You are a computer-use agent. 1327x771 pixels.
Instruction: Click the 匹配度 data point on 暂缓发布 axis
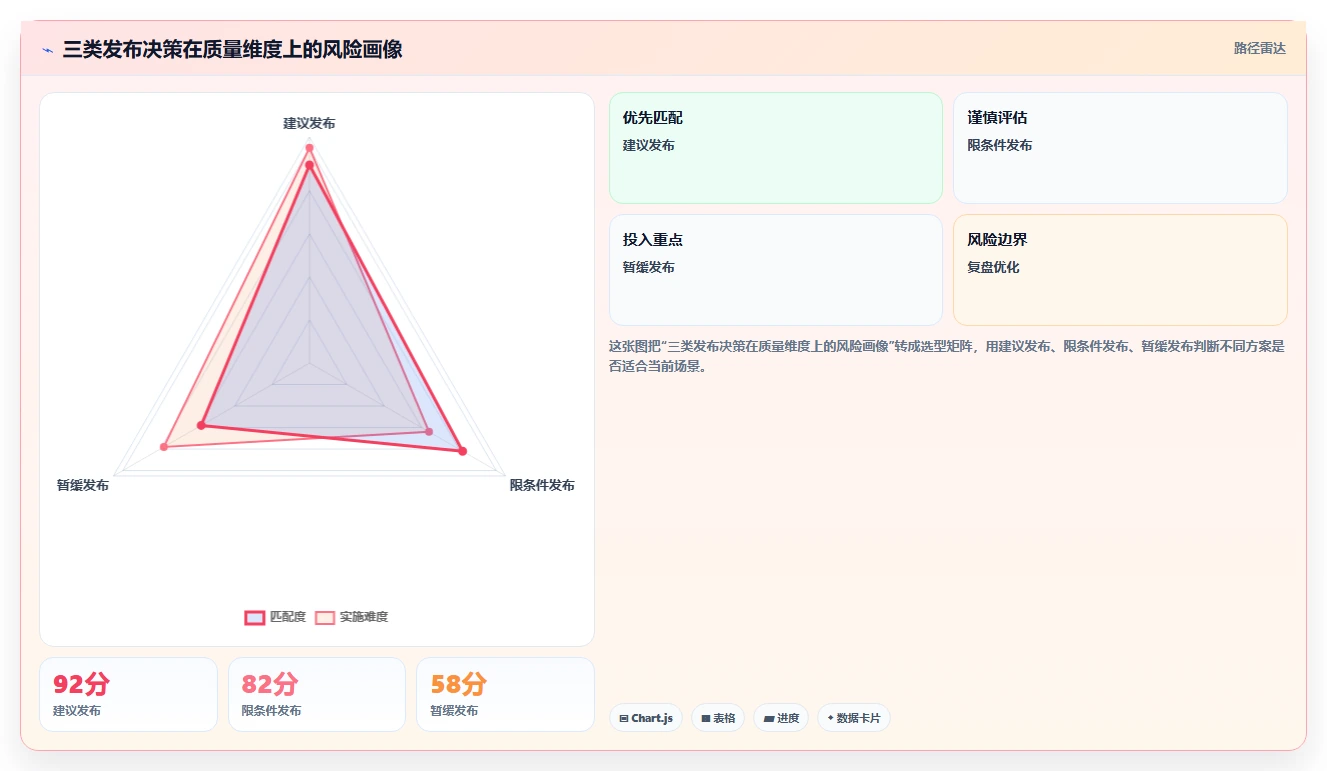point(201,426)
